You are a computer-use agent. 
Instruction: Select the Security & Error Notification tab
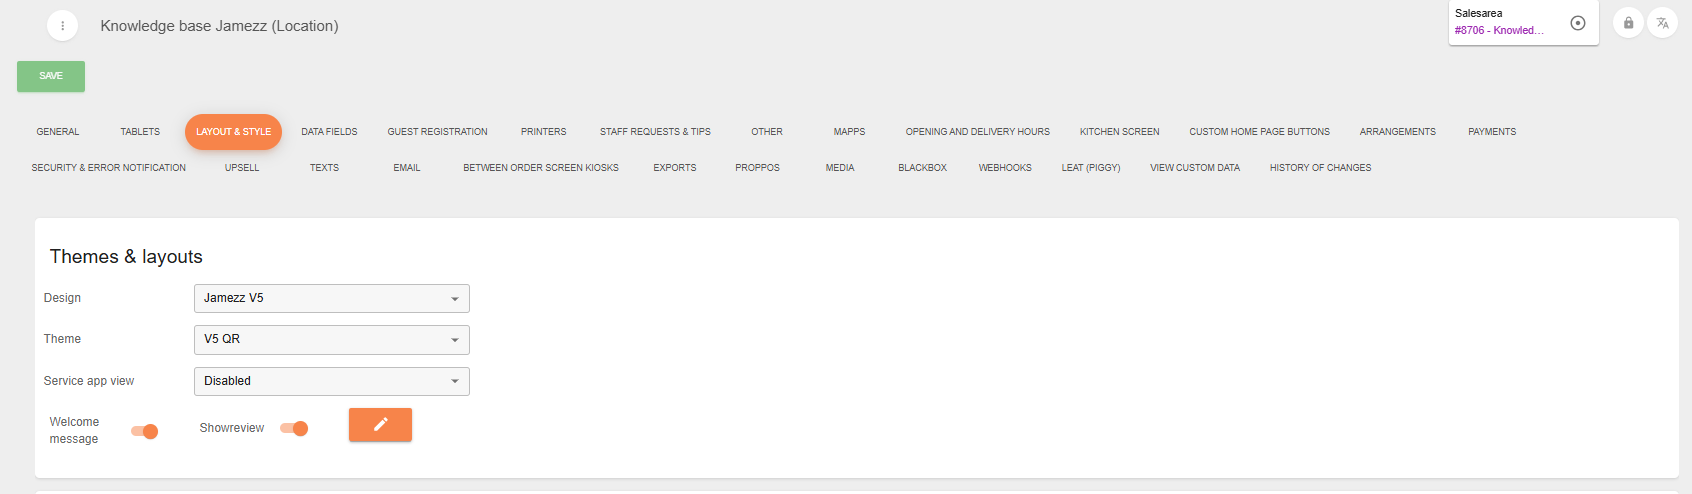(109, 168)
